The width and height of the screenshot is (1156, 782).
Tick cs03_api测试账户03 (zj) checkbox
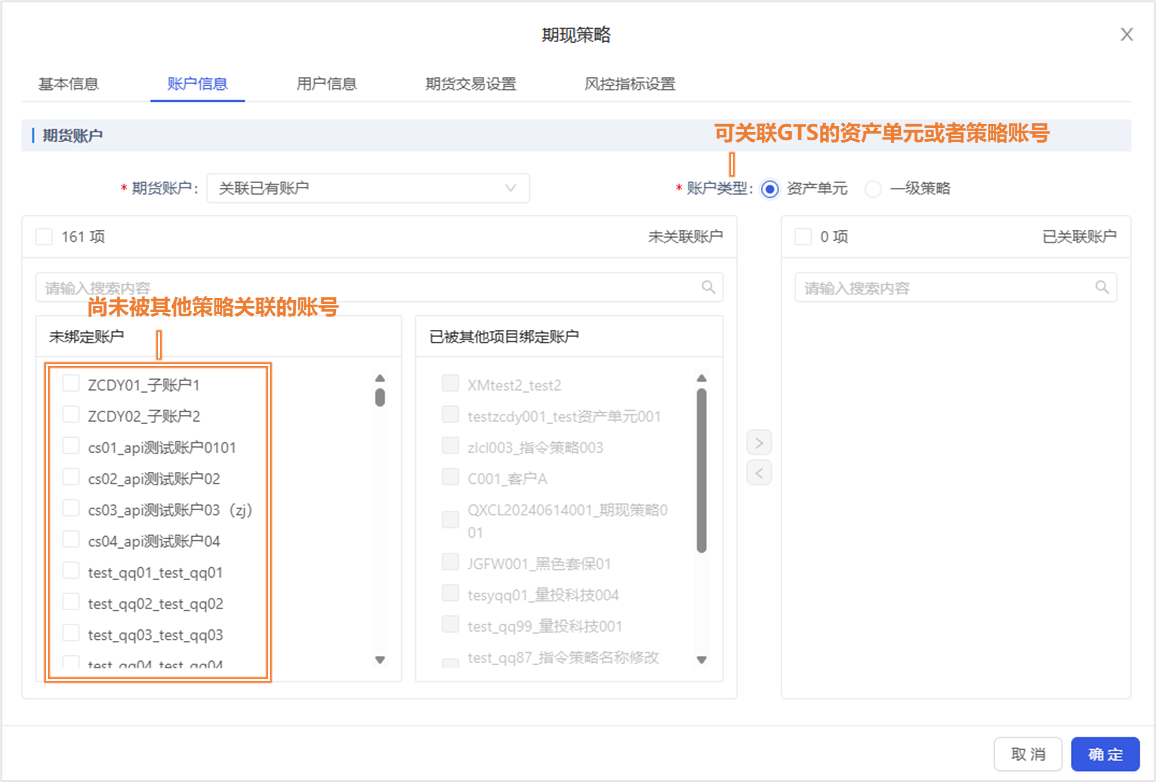71,509
